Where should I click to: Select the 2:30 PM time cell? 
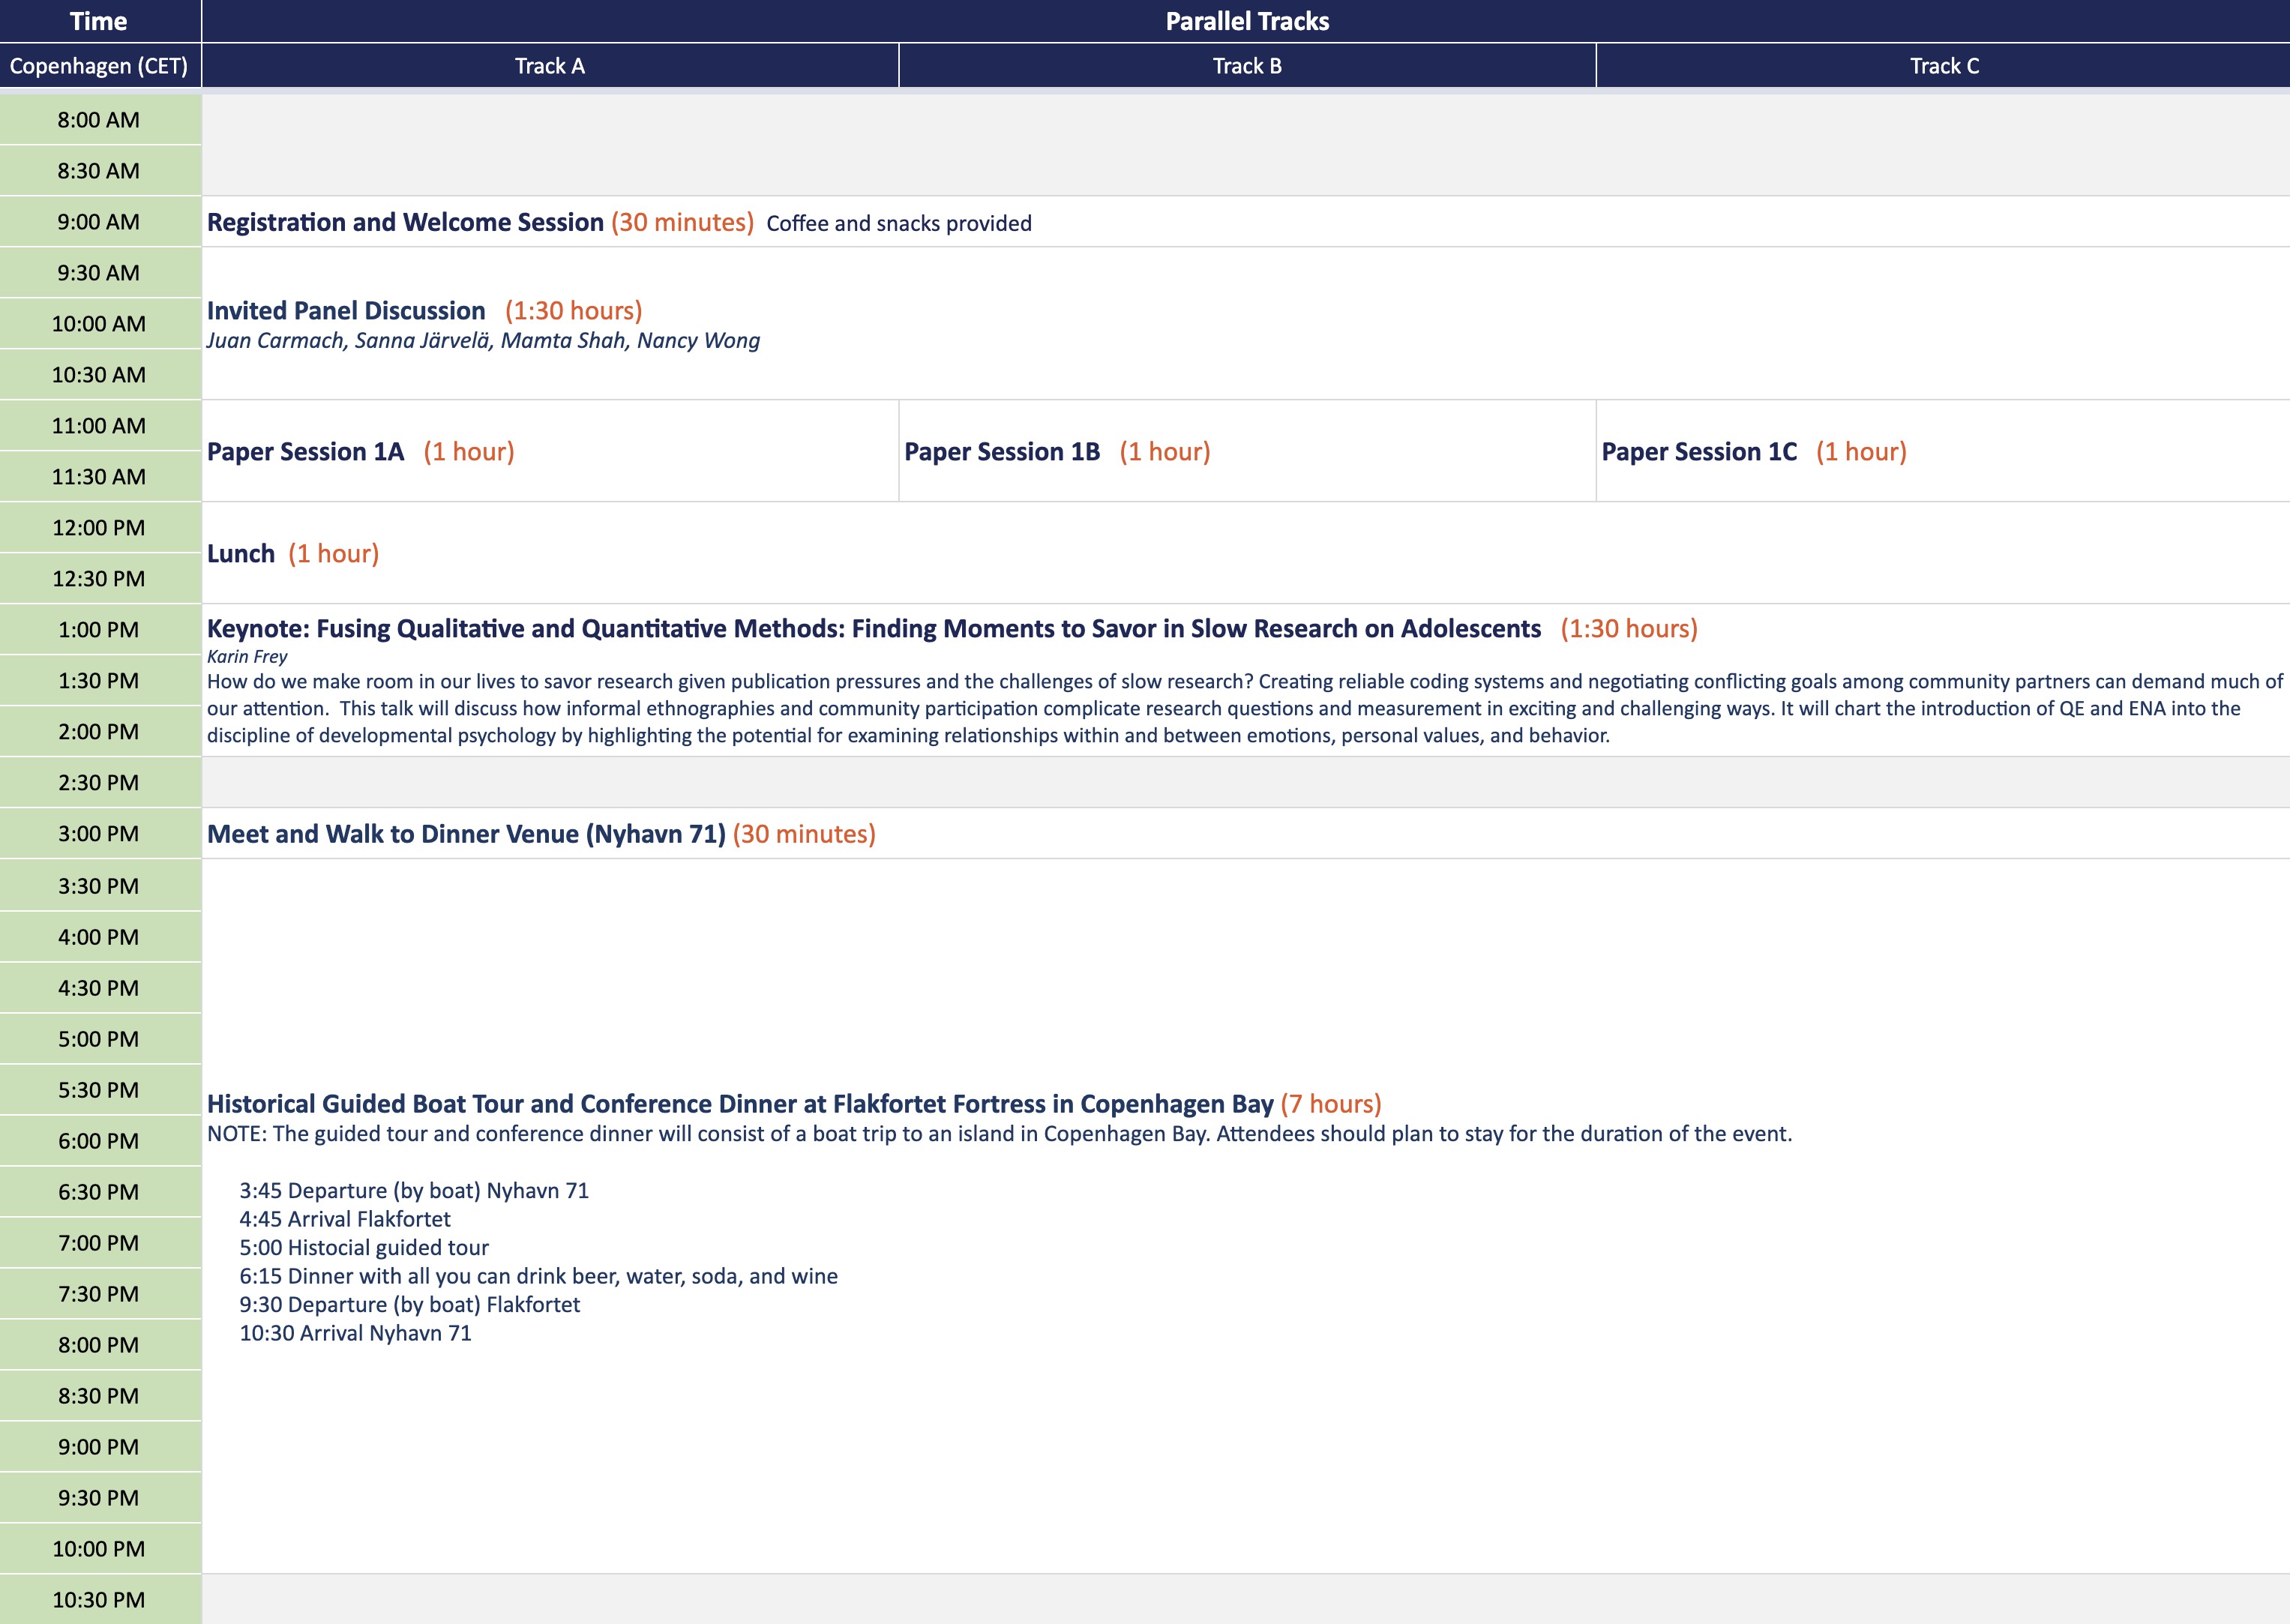pos(99,783)
